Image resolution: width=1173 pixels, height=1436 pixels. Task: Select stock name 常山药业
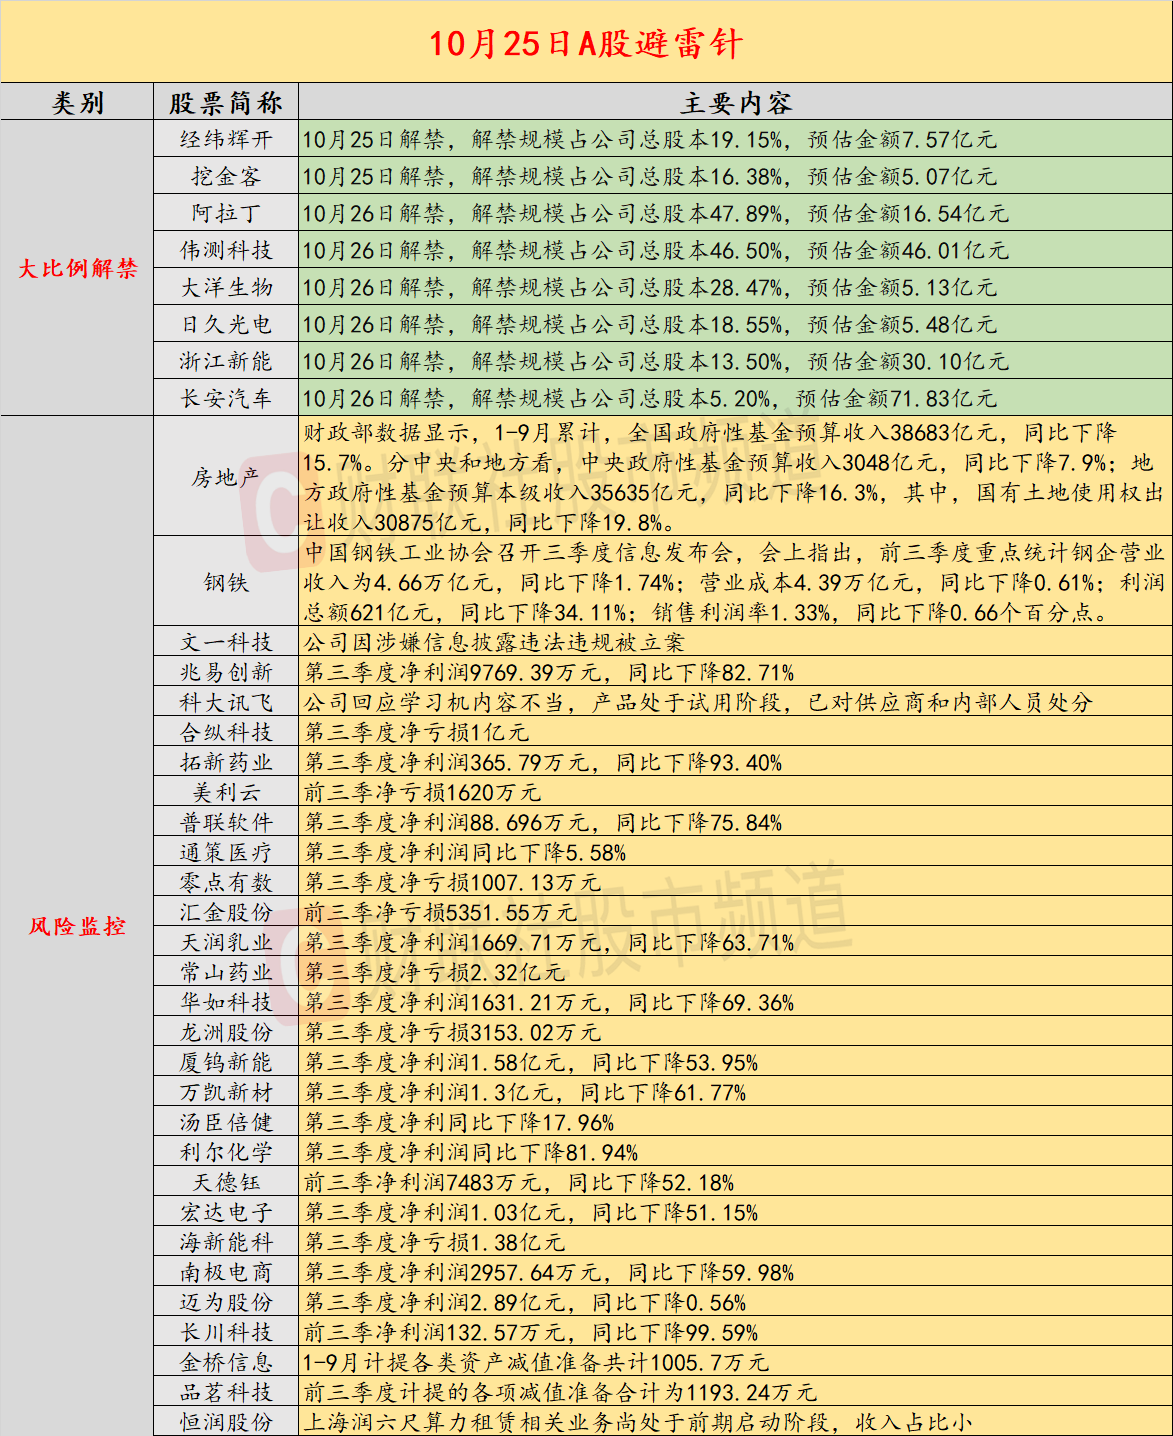pyautogui.click(x=226, y=972)
